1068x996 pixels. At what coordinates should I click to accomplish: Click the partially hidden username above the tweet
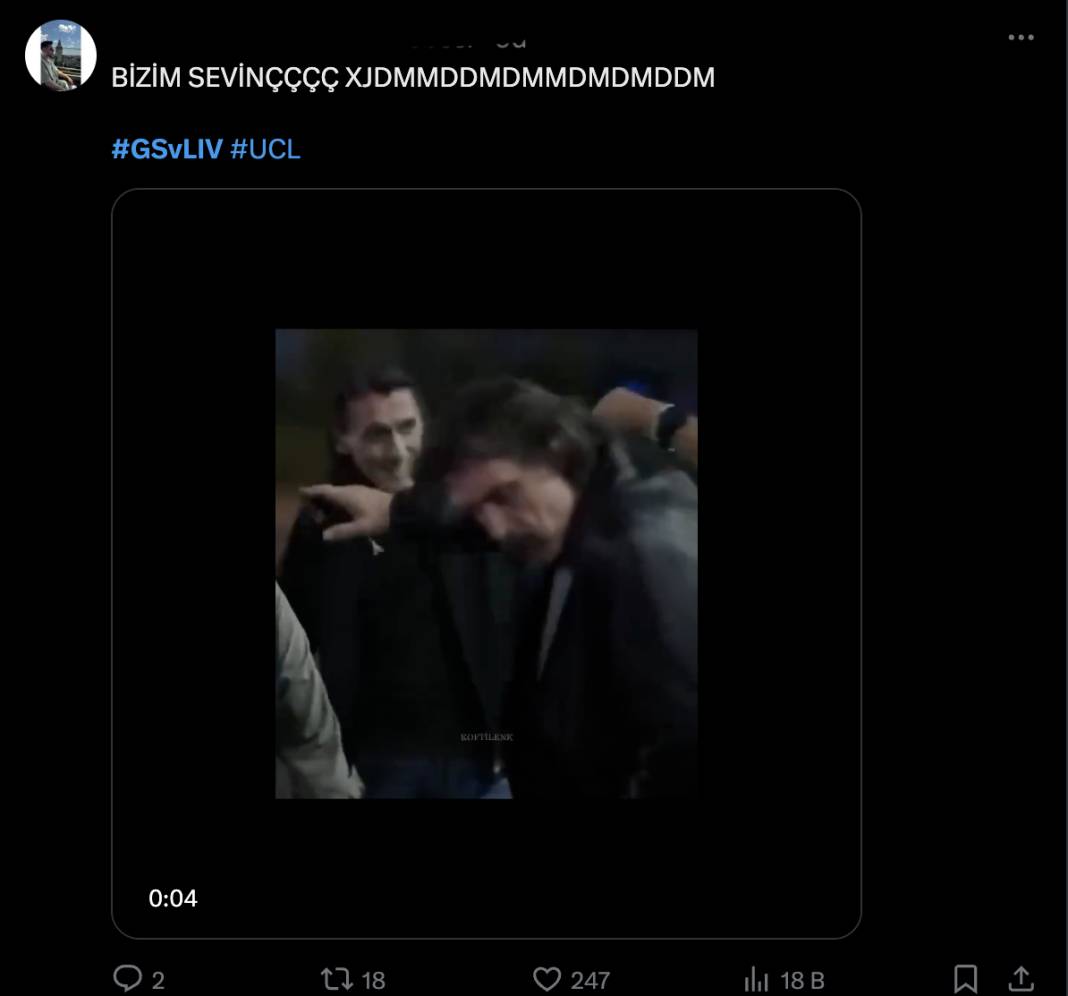click(x=468, y=42)
